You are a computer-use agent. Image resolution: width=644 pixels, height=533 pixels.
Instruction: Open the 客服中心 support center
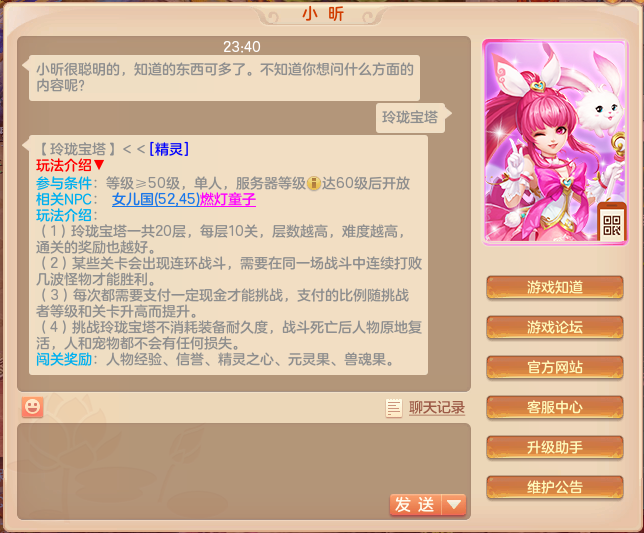click(555, 407)
